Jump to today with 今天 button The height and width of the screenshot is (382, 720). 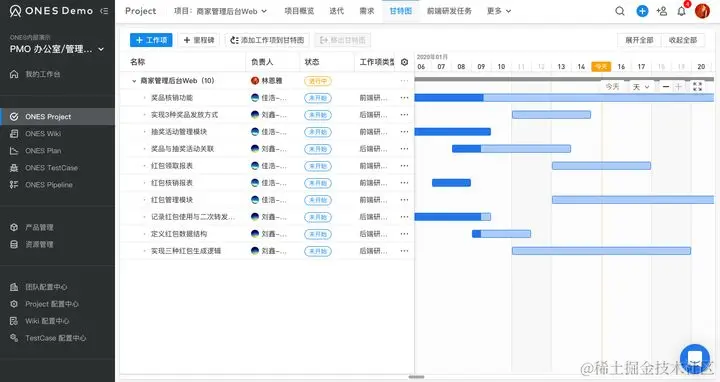click(x=612, y=86)
